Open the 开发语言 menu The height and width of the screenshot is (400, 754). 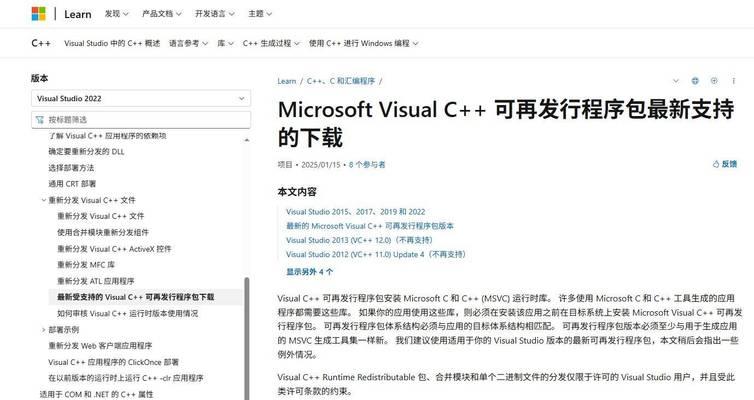(x=214, y=14)
